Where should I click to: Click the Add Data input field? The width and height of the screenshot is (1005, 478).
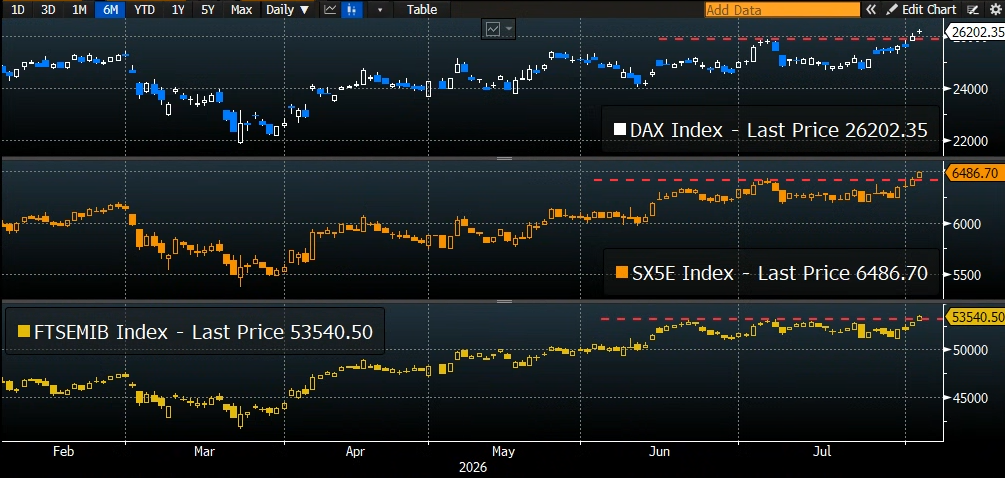pos(782,10)
